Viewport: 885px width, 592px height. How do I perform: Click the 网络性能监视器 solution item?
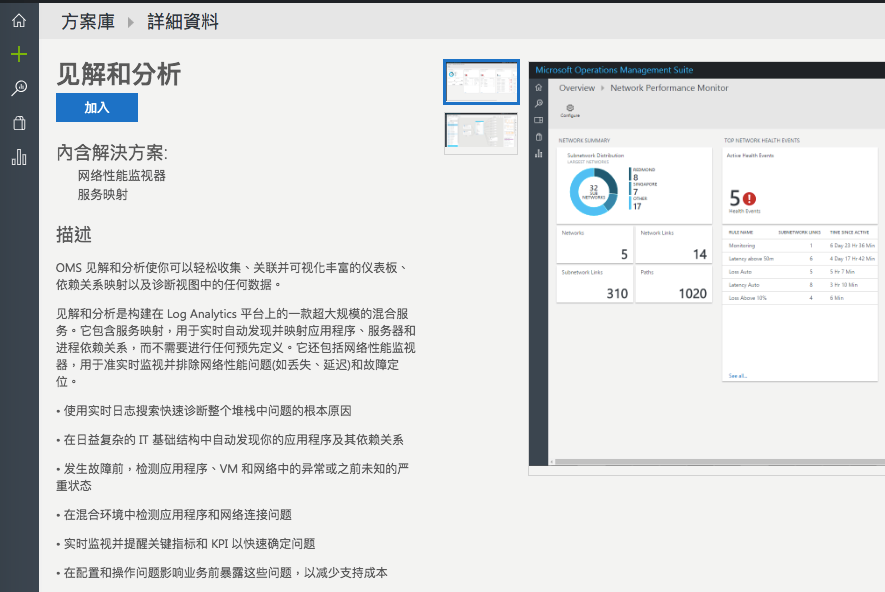click(x=122, y=176)
